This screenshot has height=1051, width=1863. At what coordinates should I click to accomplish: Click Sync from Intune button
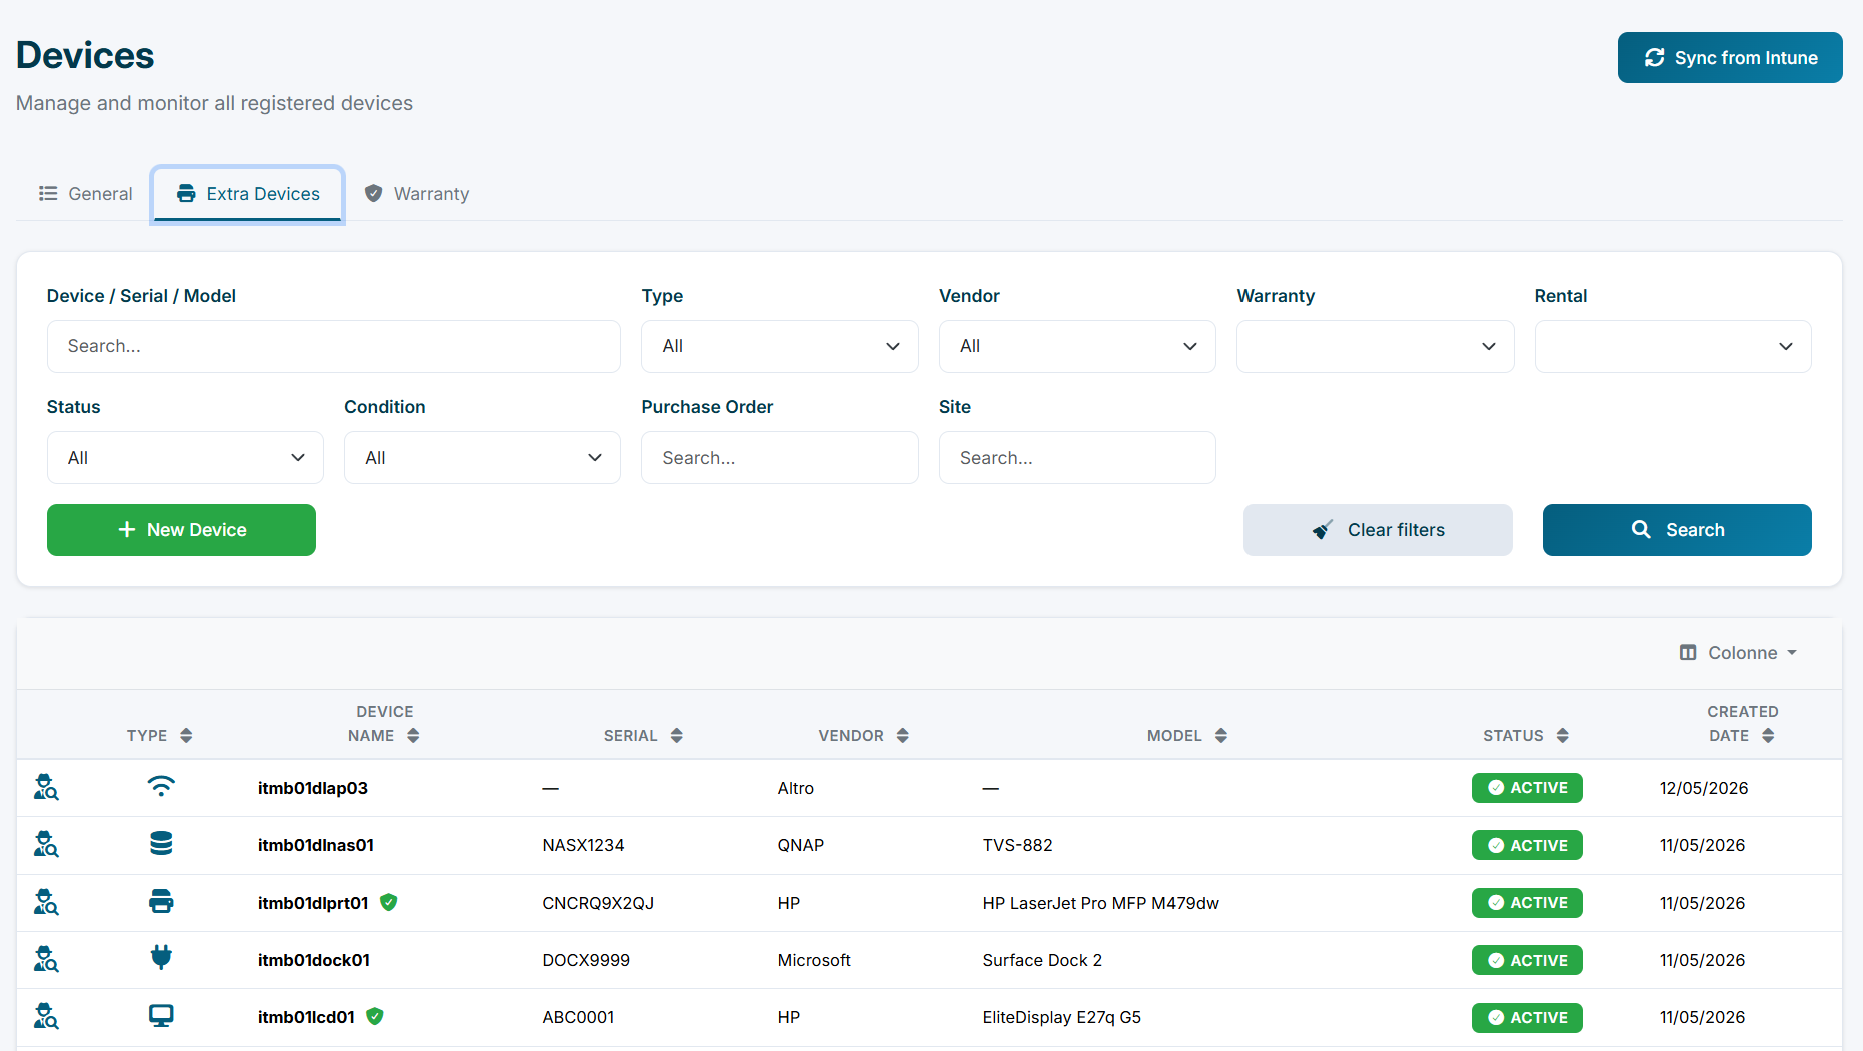[x=1730, y=57]
